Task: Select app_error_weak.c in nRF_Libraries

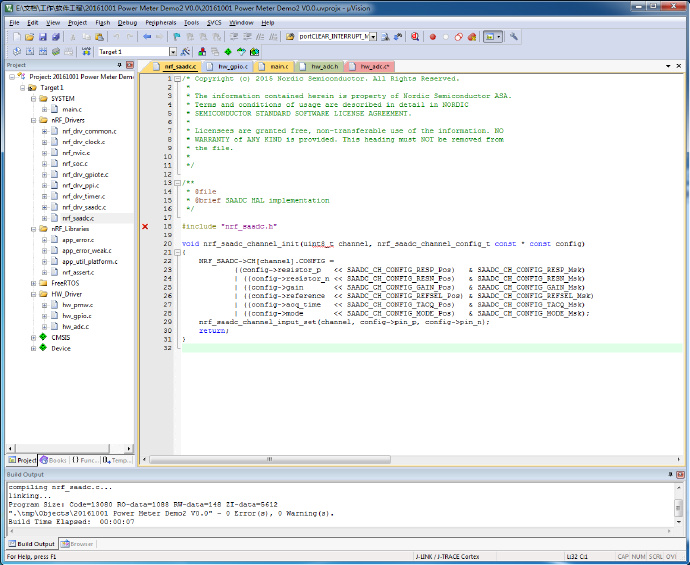Action: [87, 251]
